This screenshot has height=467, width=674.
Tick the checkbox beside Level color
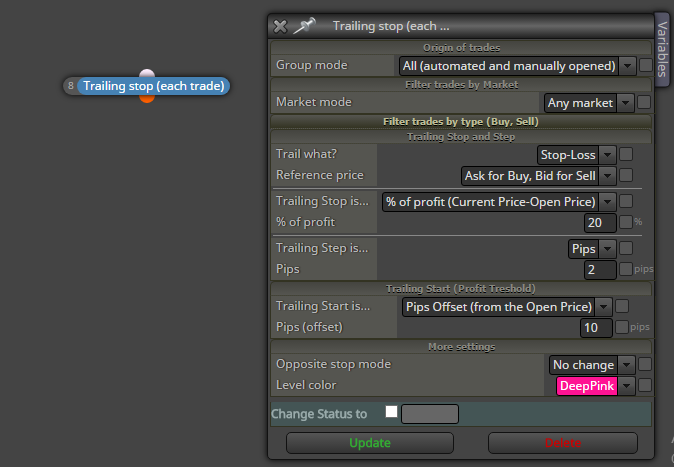coord(645,385)
